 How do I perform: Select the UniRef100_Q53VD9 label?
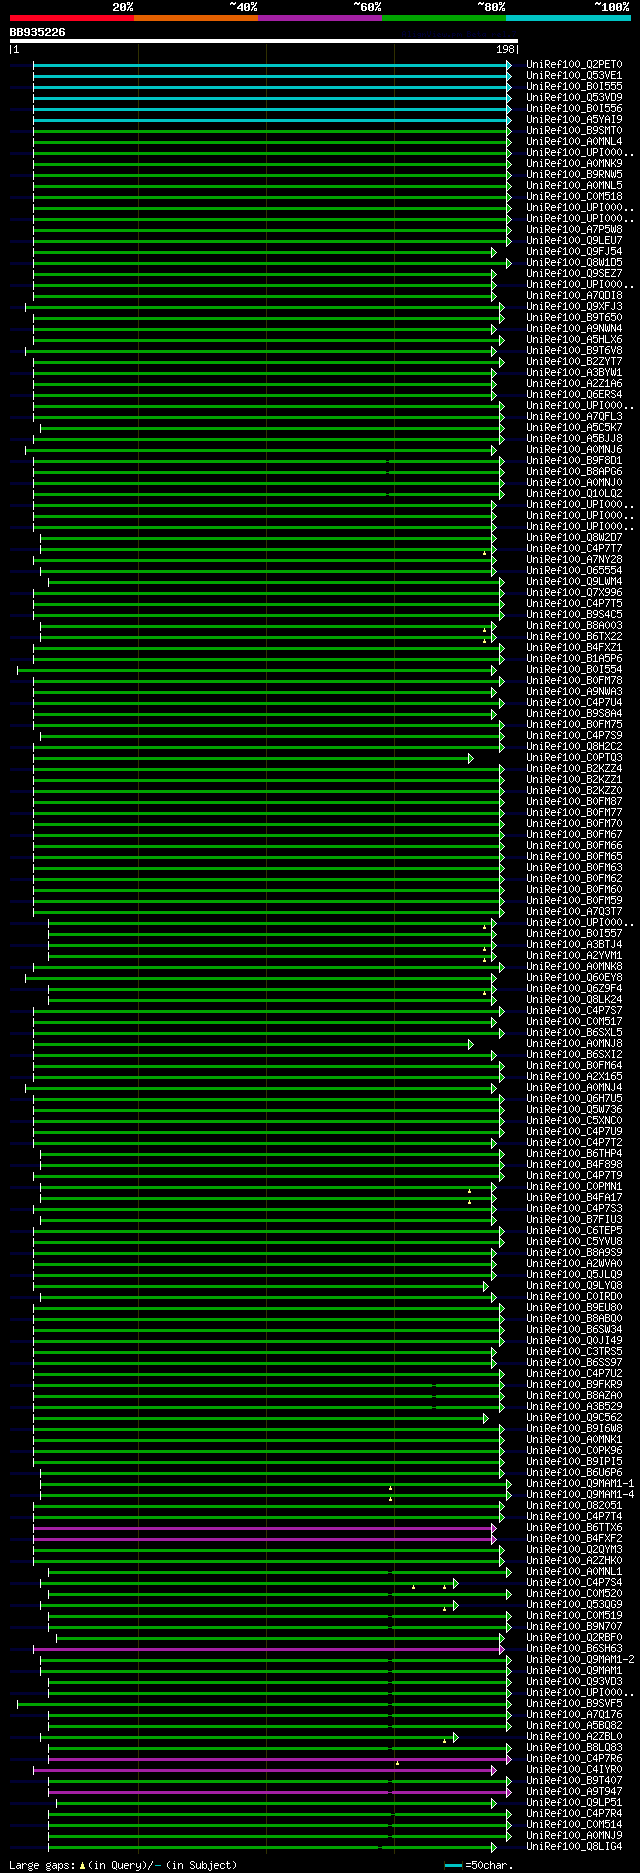pos(574,97)
